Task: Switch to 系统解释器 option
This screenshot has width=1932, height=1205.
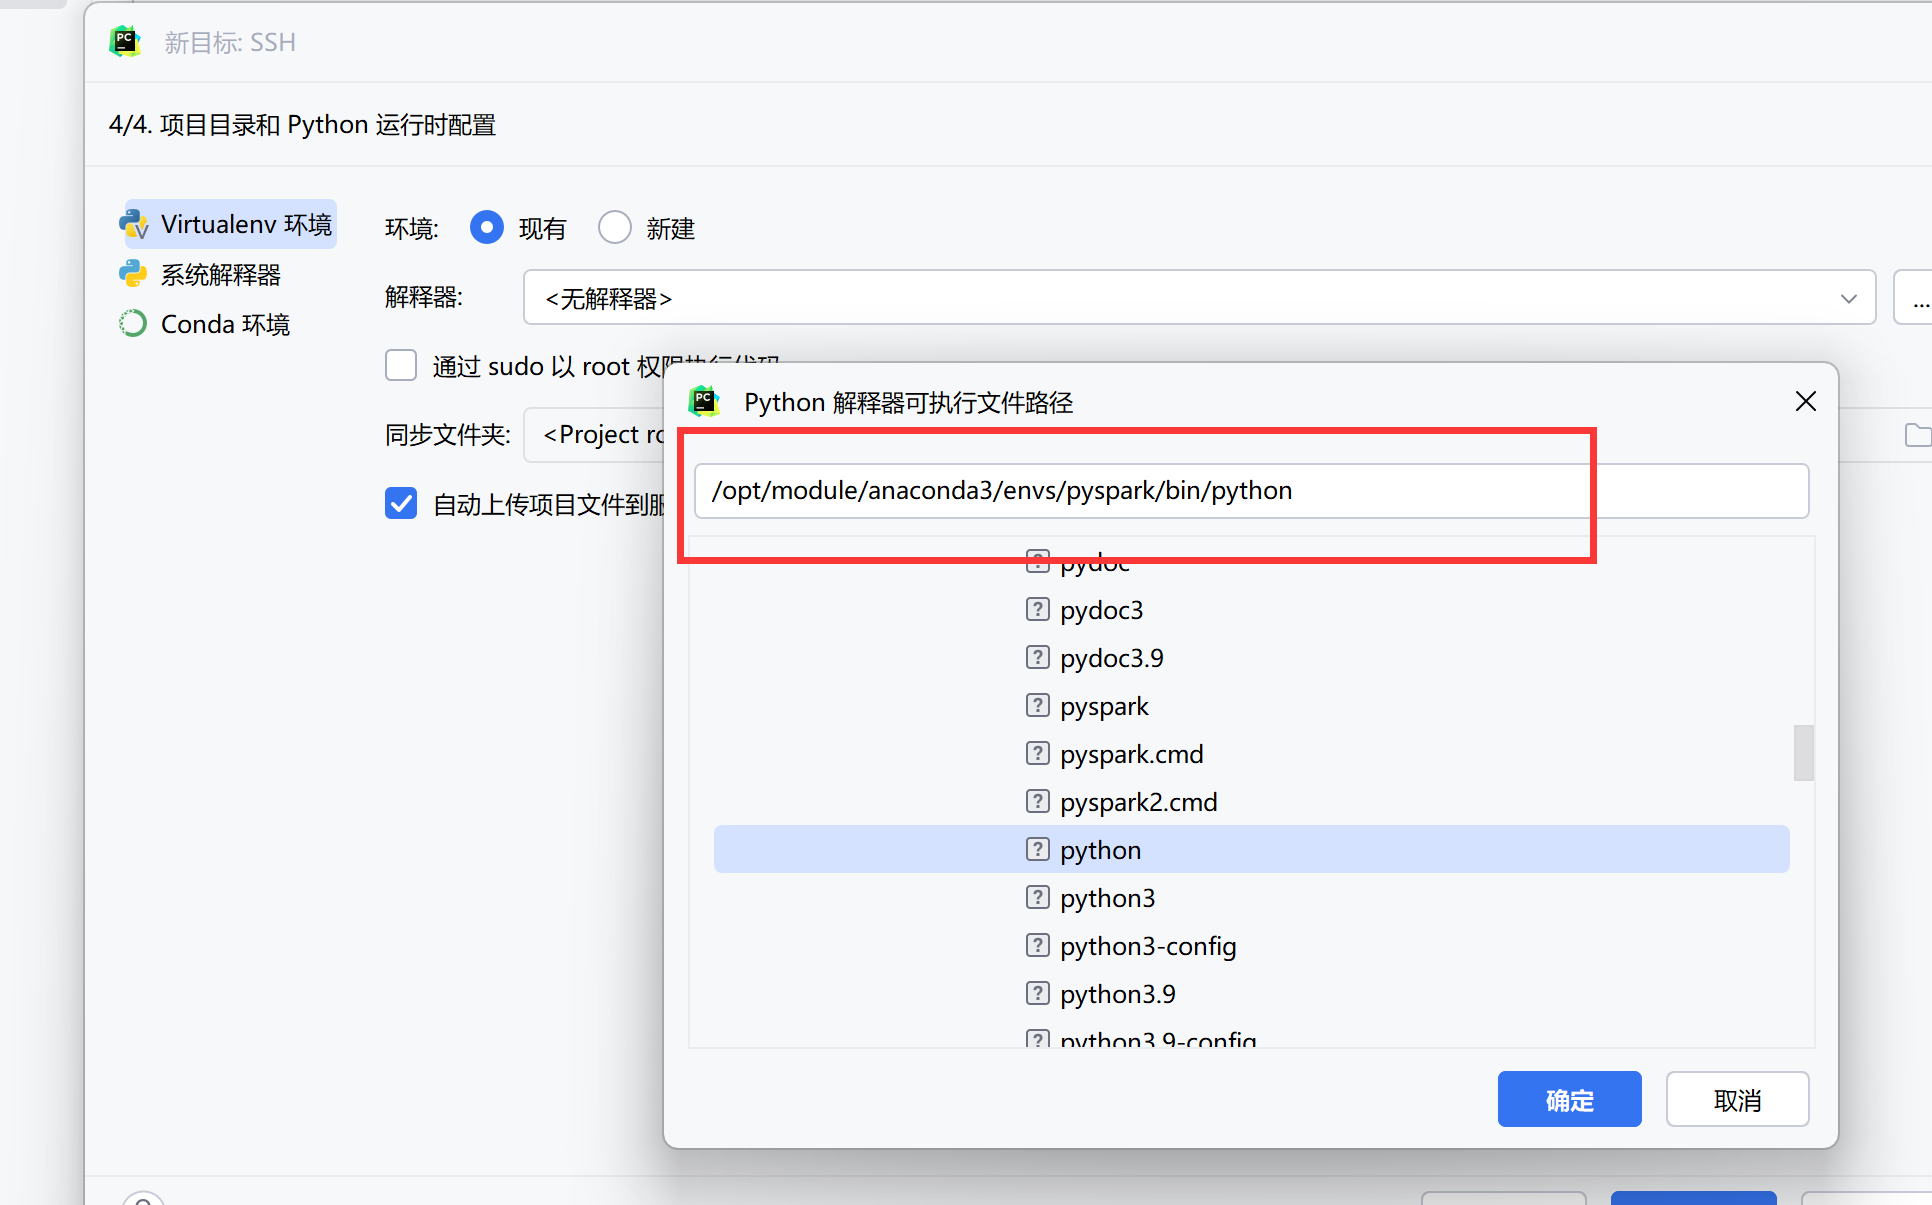Action: pos(220,274)
